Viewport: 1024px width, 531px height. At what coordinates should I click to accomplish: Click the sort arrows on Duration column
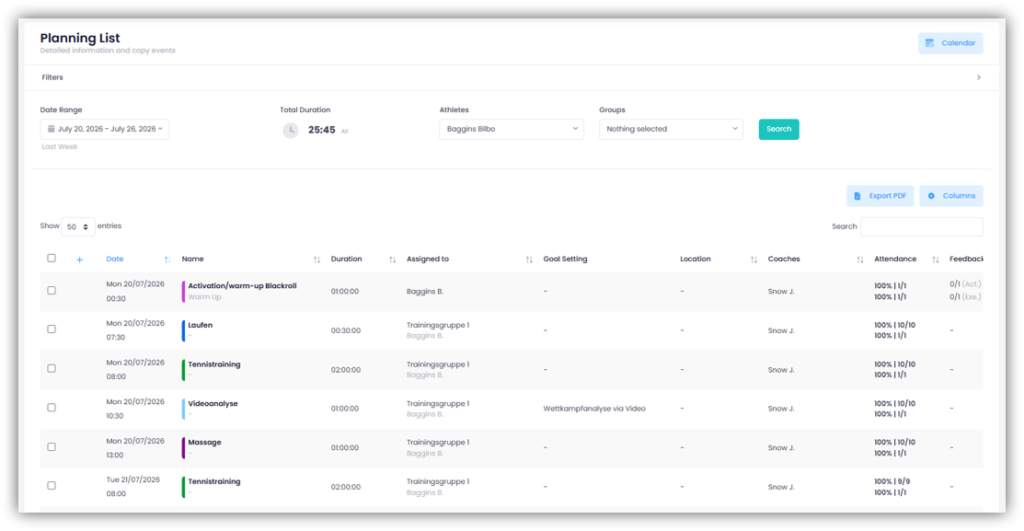click(x=392, y=259)
